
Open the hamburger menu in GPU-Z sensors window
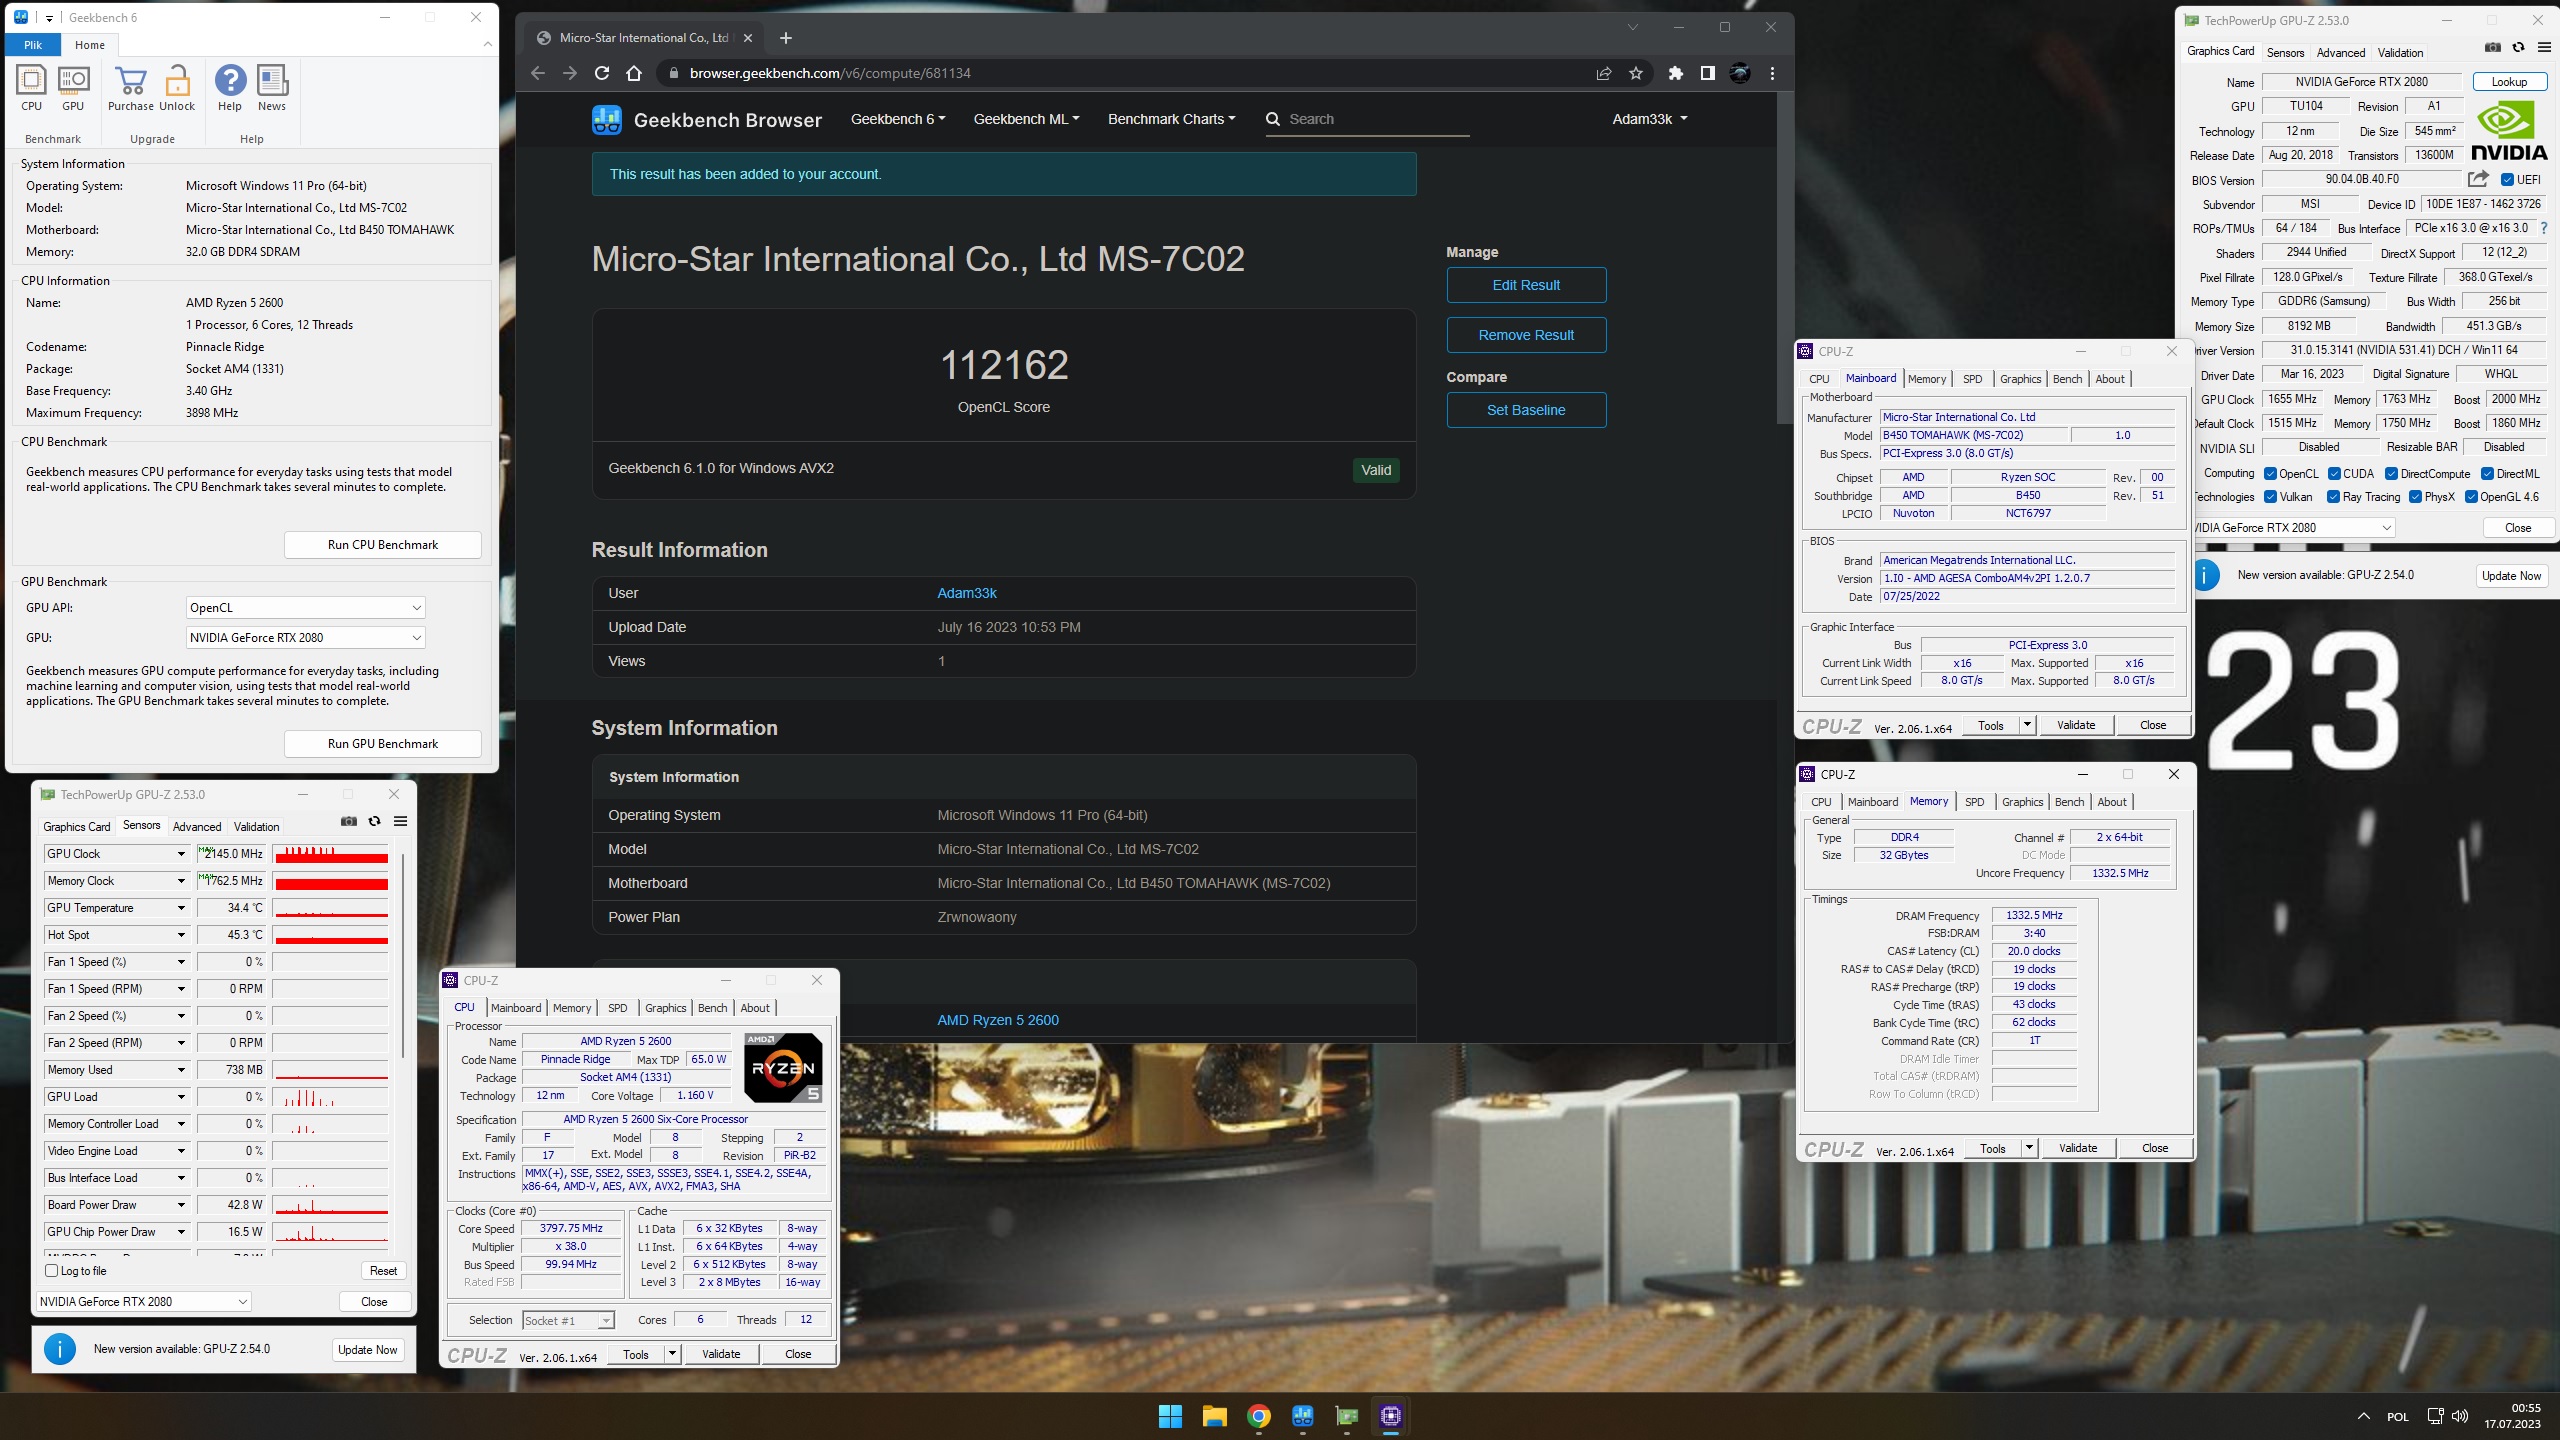[x=400, y=821]
